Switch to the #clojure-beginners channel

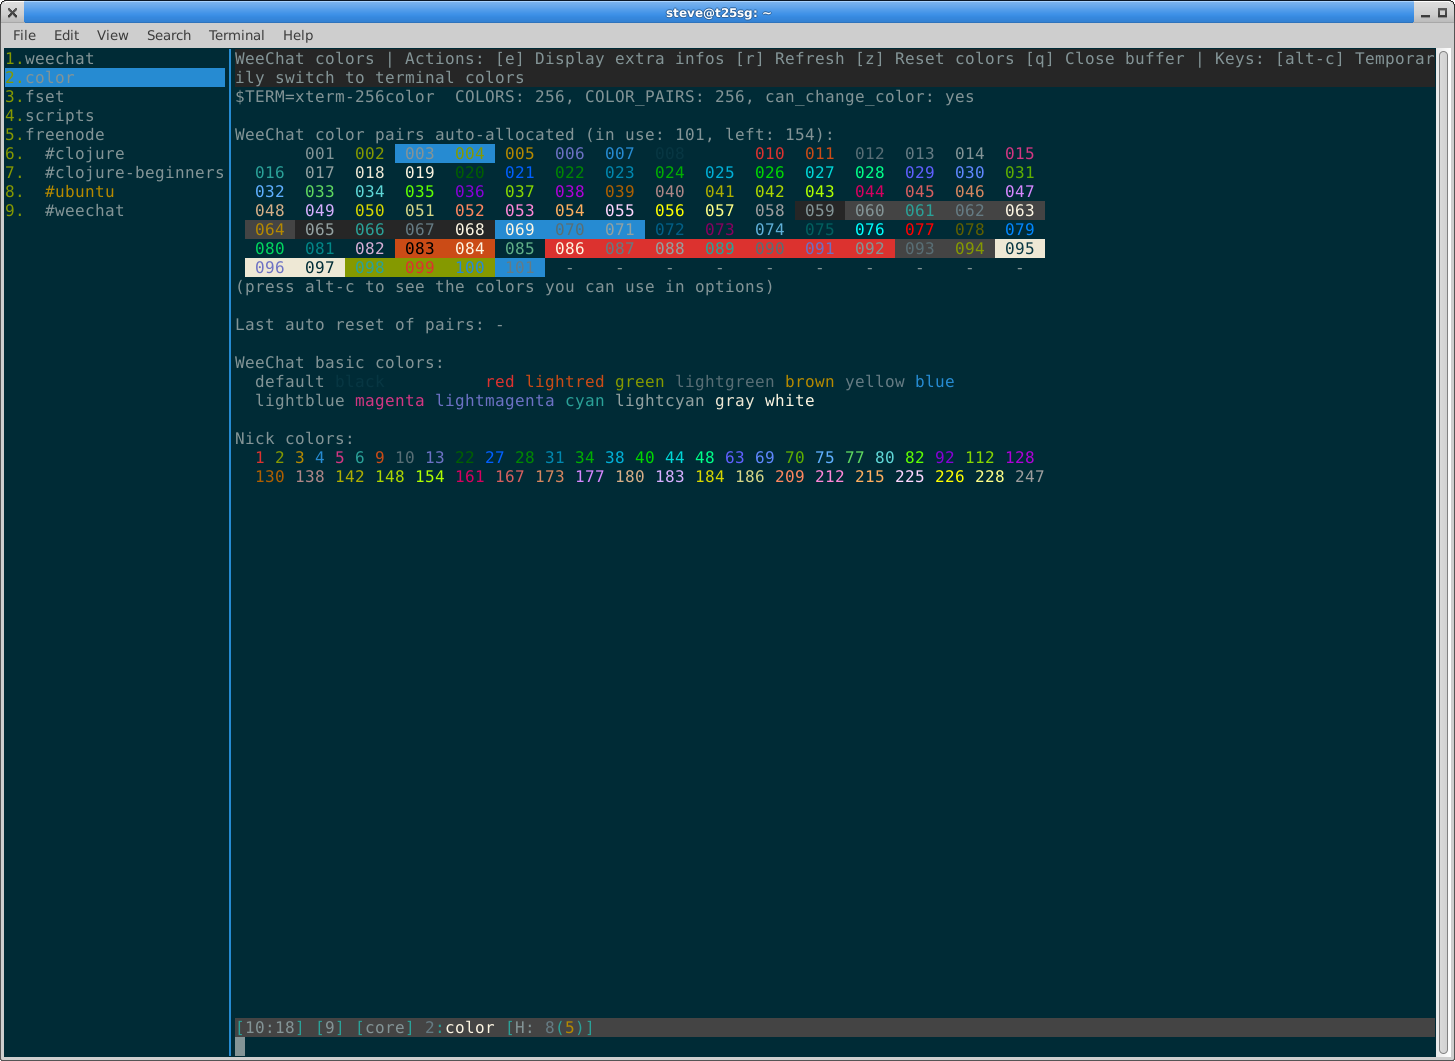click(x=135, y=173)
